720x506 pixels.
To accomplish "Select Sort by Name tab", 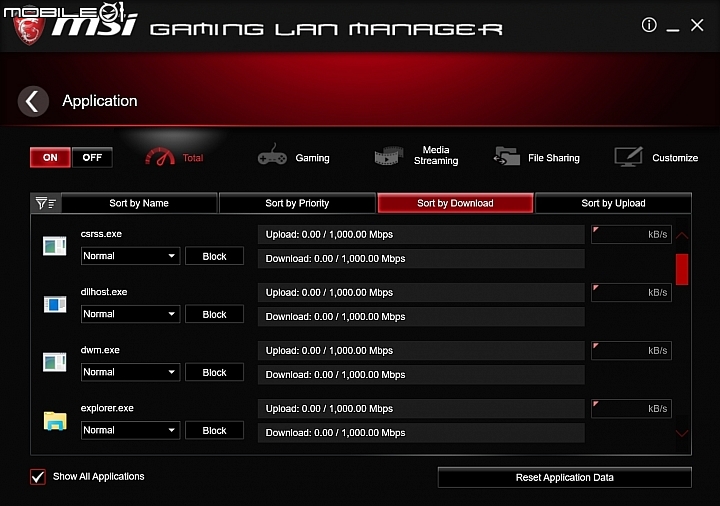I will (x=139, y=203).
